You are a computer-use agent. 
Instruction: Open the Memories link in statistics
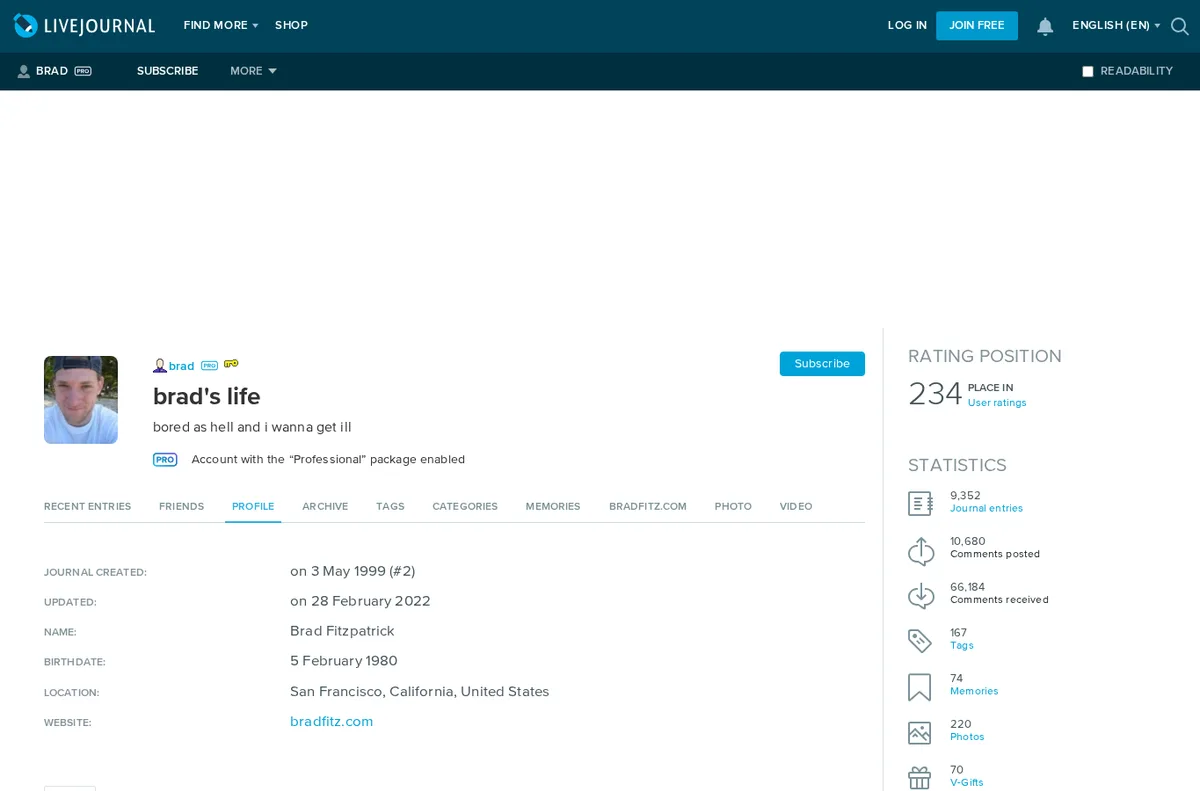[974, 692]
